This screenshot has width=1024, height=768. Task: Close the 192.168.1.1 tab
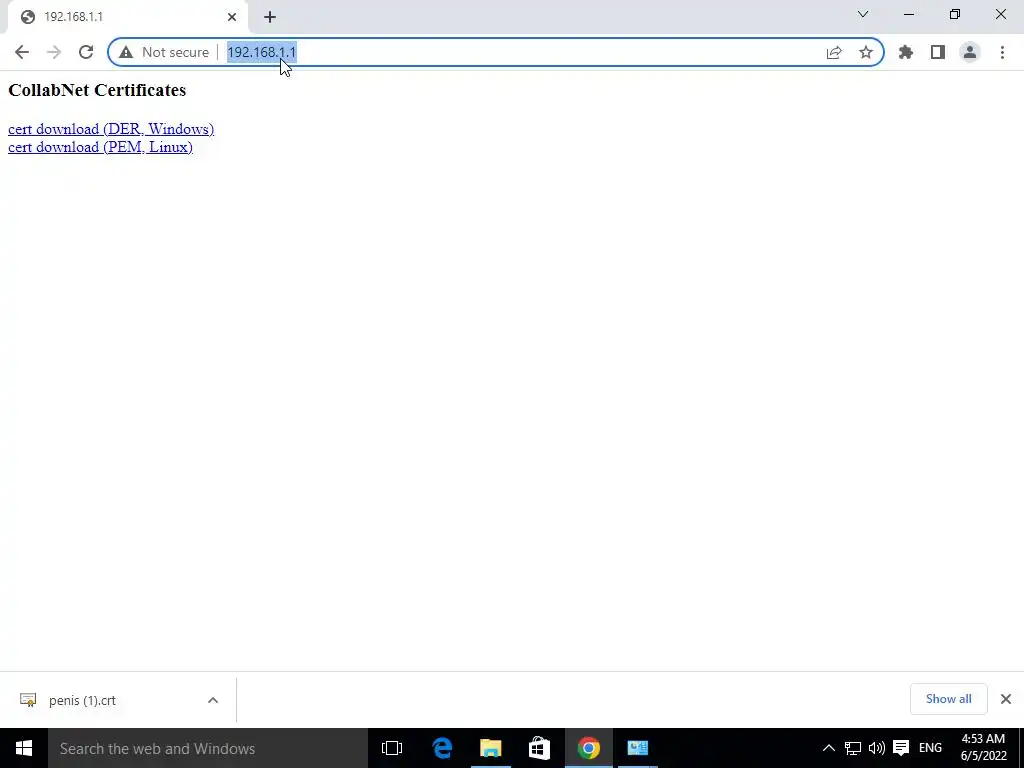pyautogui.click(x=232, y=17)
